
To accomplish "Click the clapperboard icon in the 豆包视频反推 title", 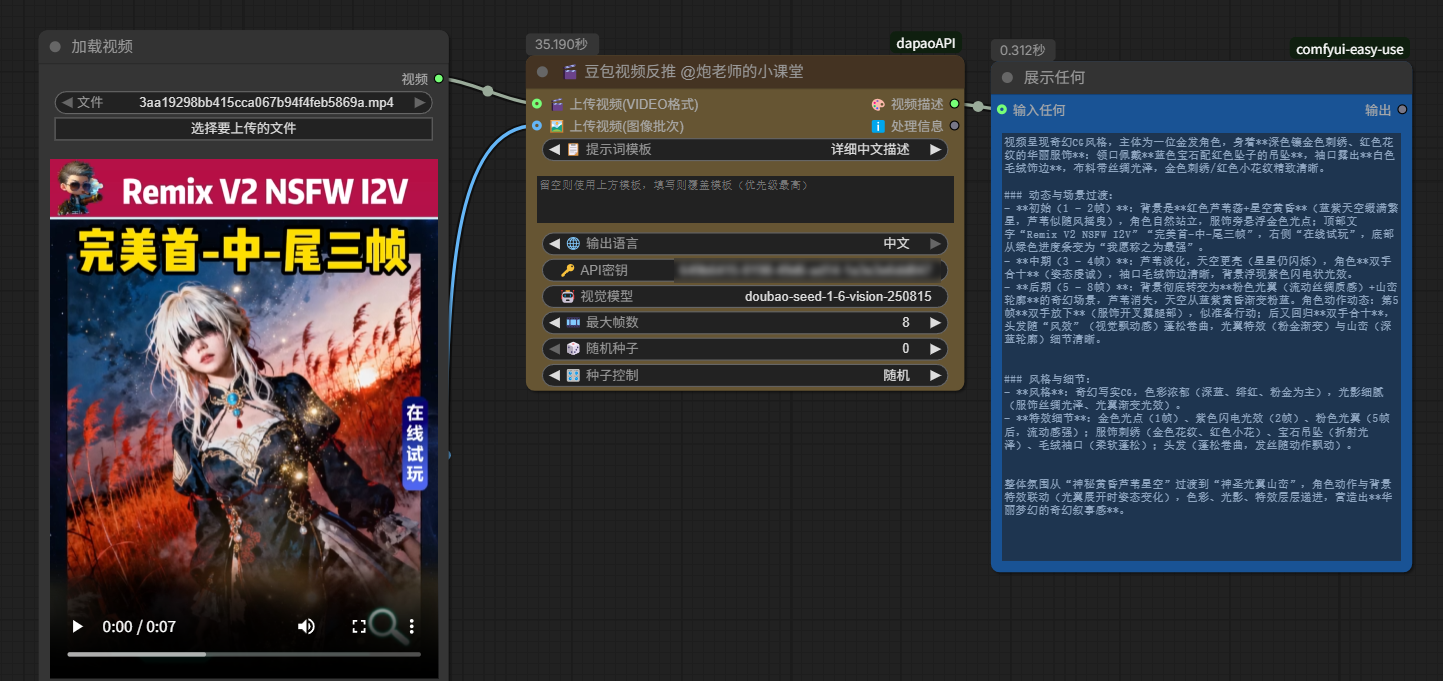I will 571,72.
